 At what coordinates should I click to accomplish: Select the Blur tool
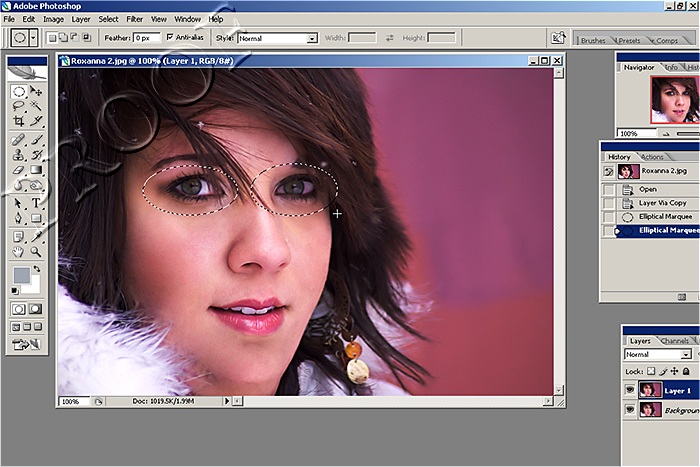(x=18, y=184)
